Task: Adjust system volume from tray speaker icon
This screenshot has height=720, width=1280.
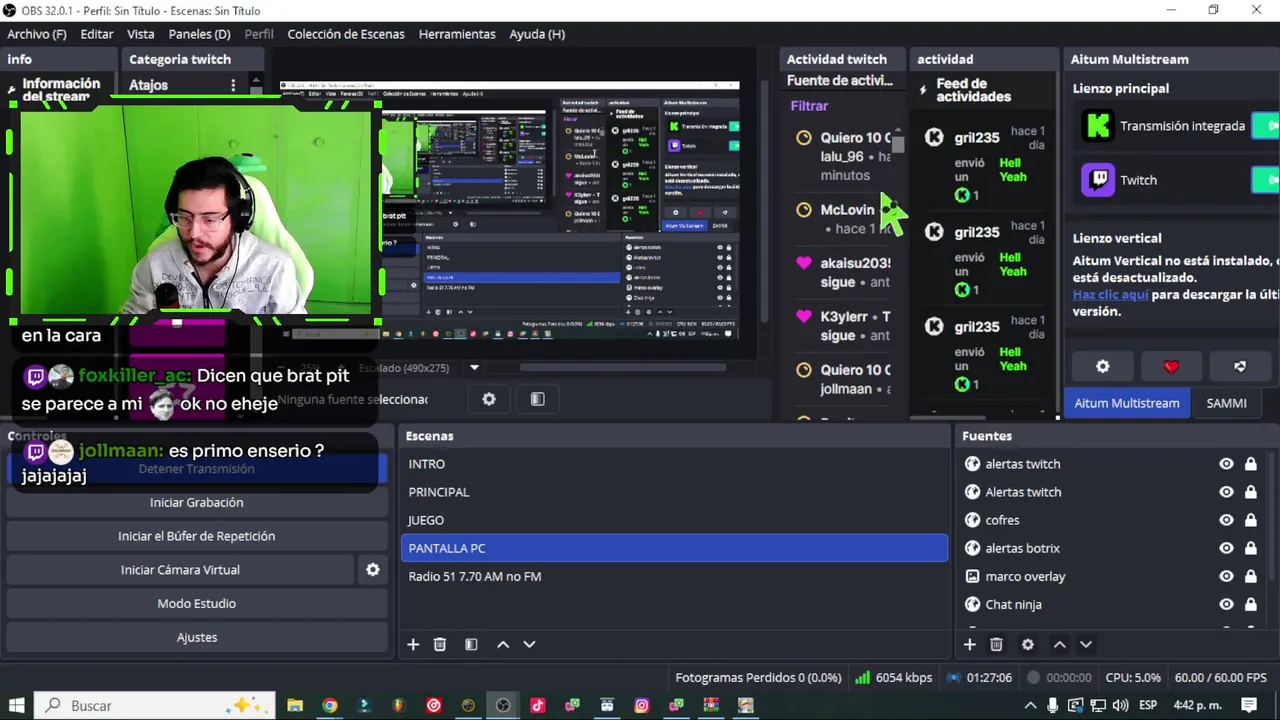Action: [1120, 705]
